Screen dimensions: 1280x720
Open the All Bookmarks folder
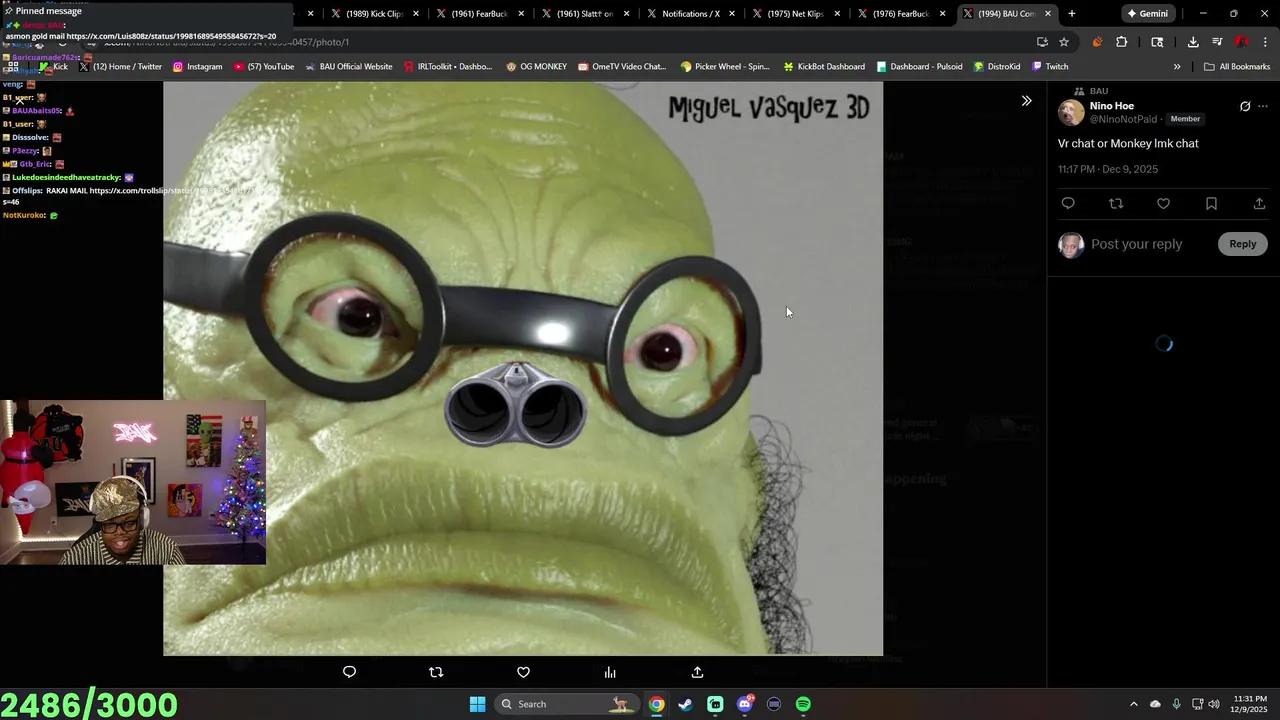(1237, 66)
